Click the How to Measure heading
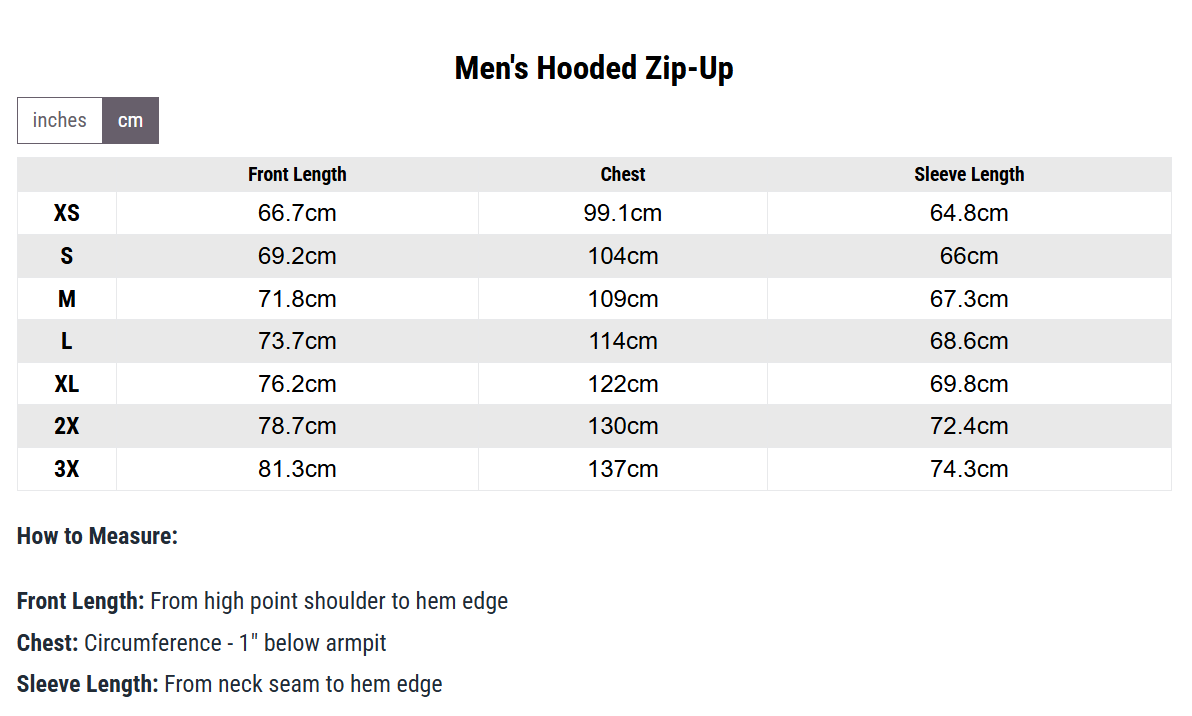 point(97,536)
